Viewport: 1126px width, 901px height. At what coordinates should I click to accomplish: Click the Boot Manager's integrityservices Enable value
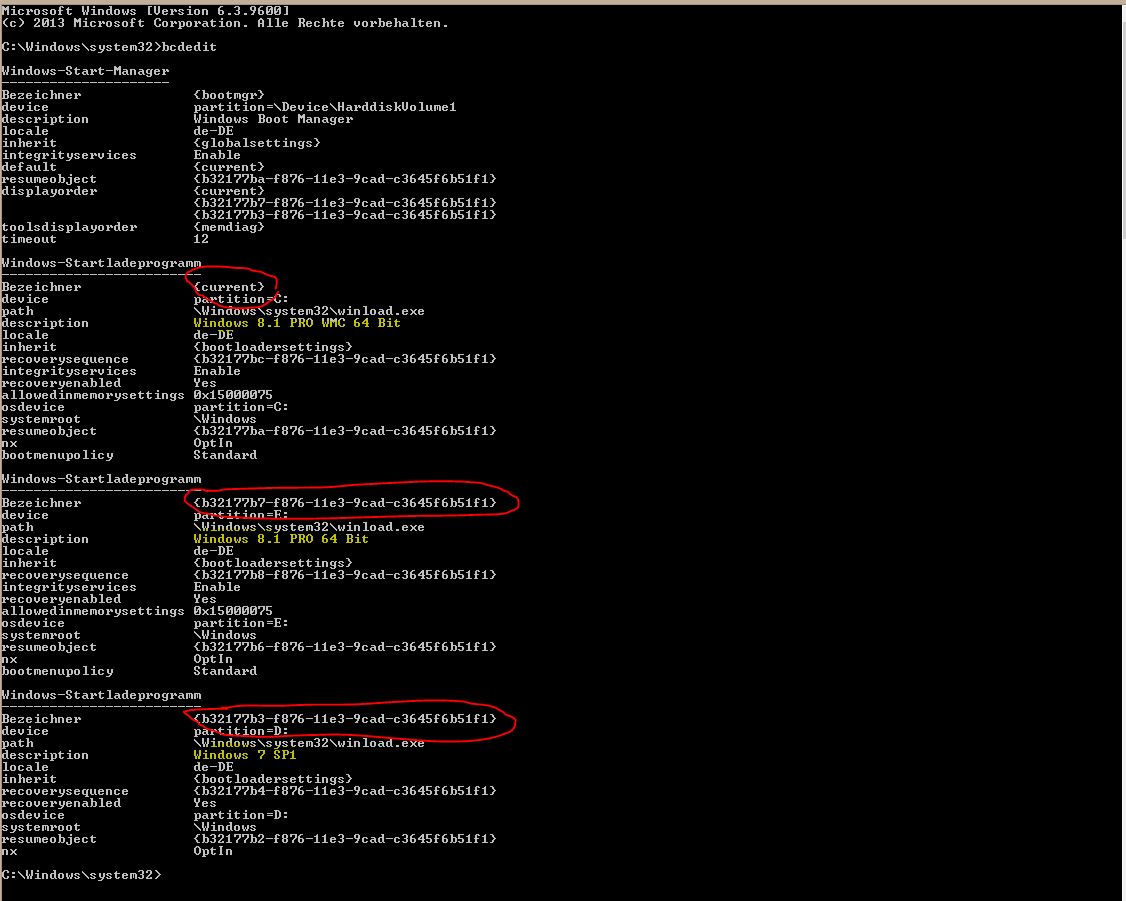[x=217, y=155]
